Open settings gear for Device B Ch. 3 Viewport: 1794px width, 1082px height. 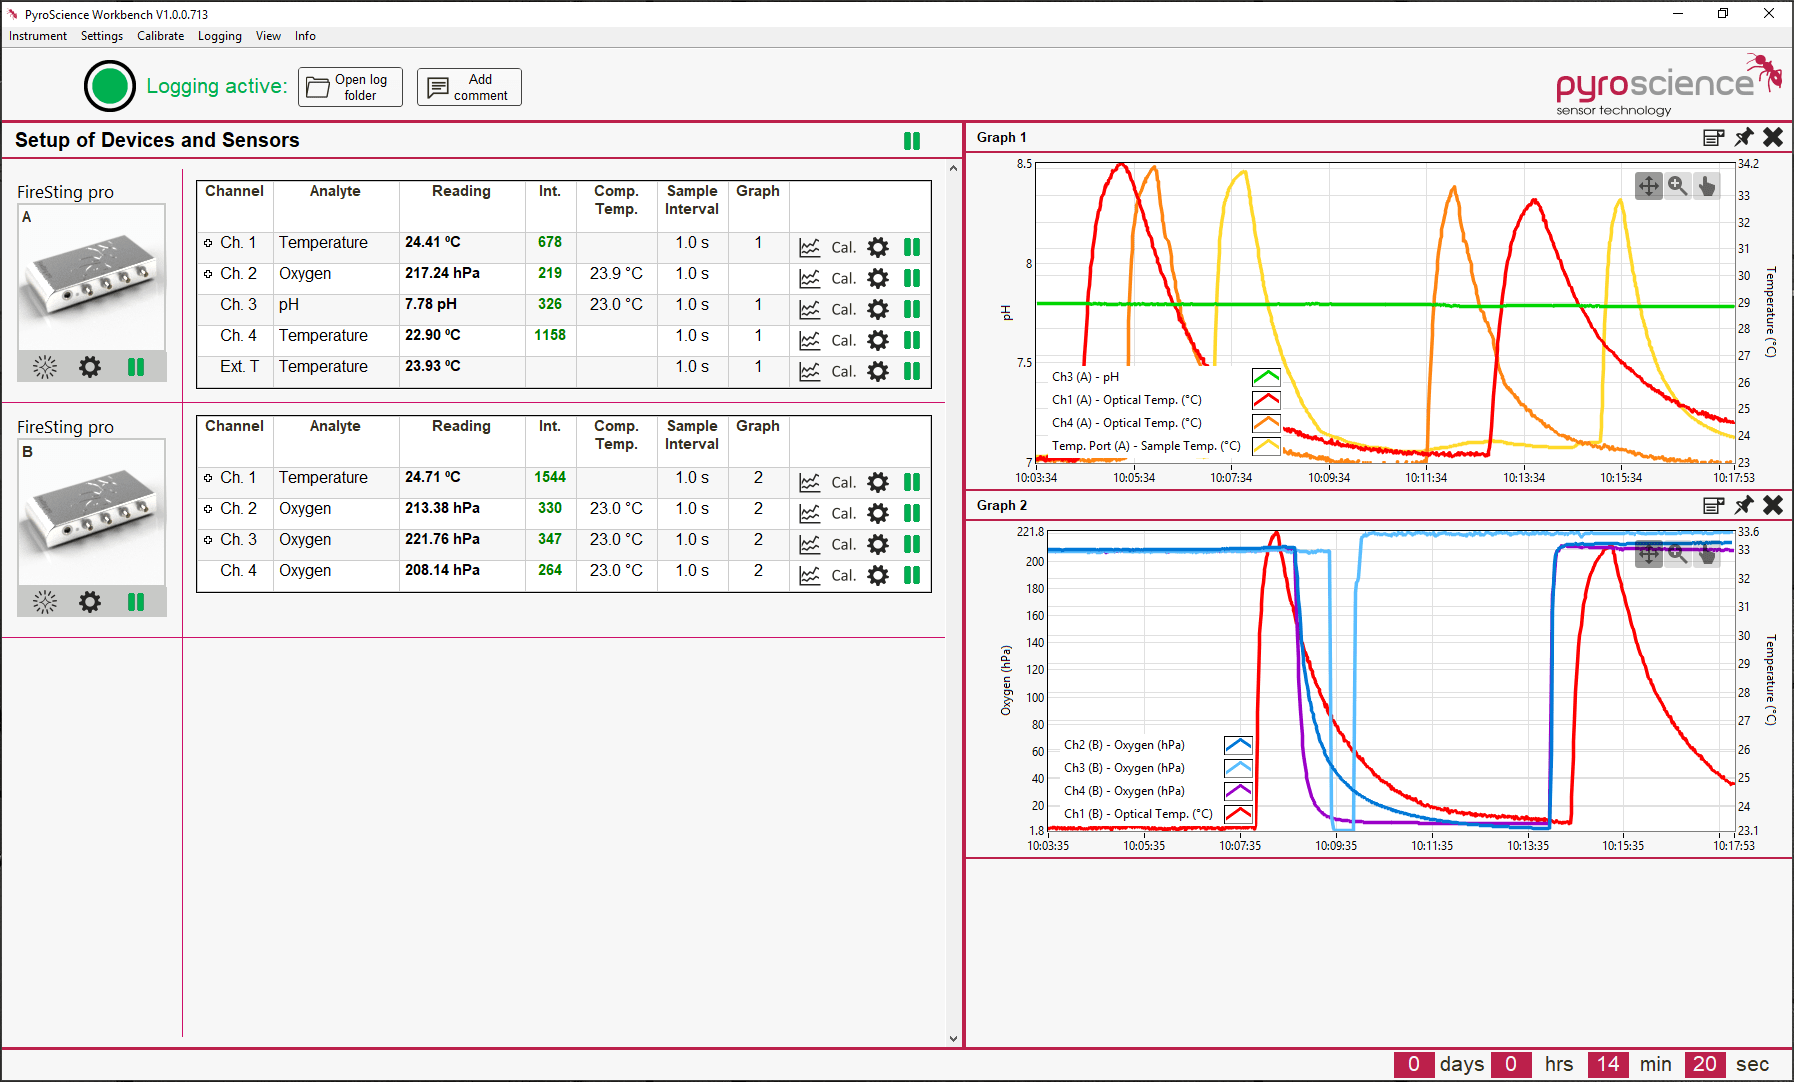[x=878, y=544]
